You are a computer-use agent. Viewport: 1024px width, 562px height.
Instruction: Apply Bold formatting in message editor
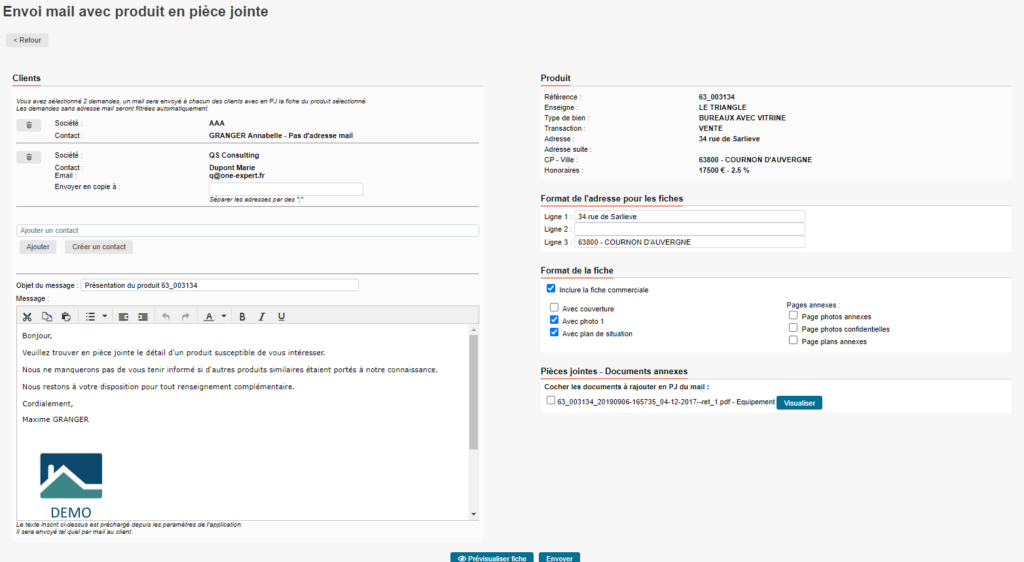click(242, 317)
